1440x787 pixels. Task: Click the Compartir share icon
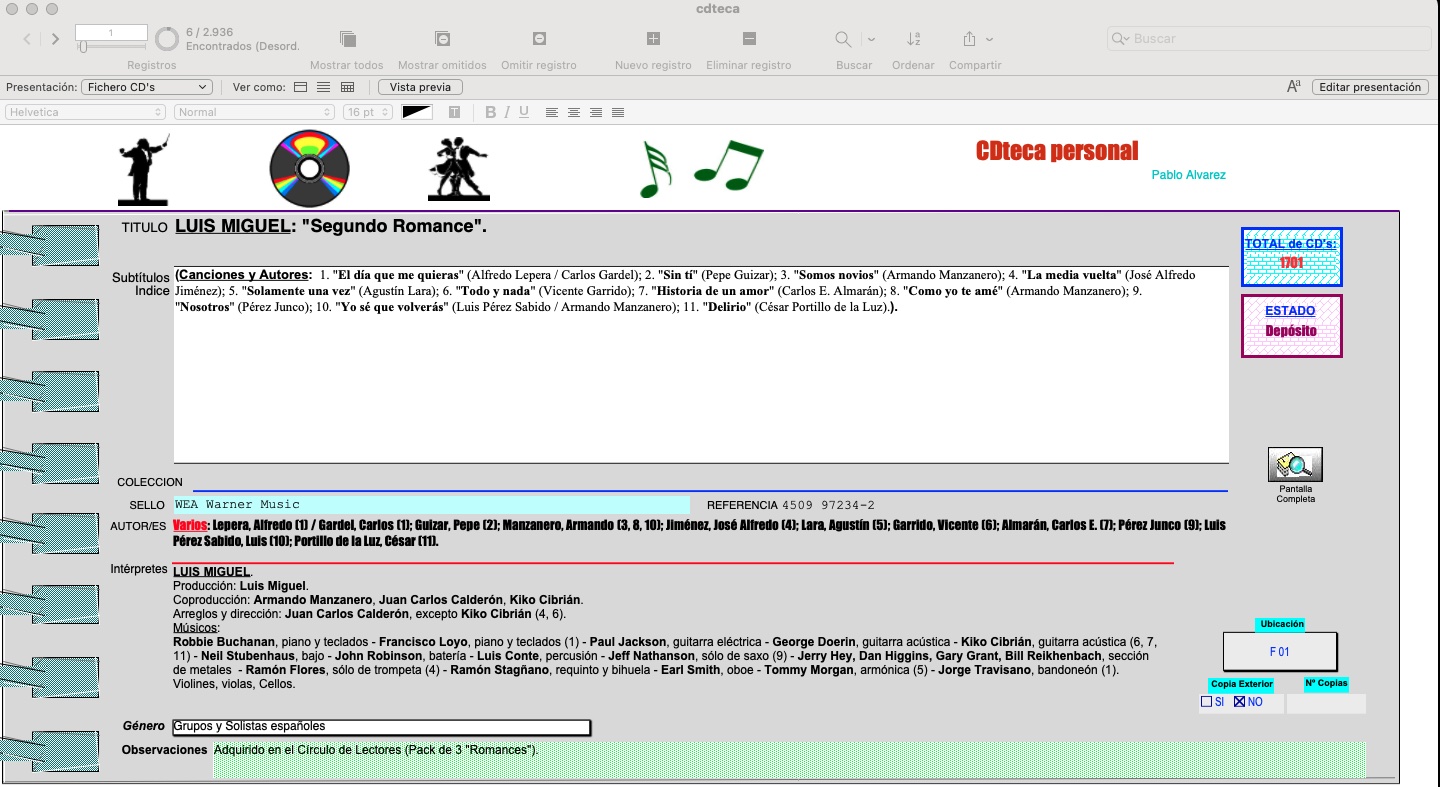click(969, 39)
